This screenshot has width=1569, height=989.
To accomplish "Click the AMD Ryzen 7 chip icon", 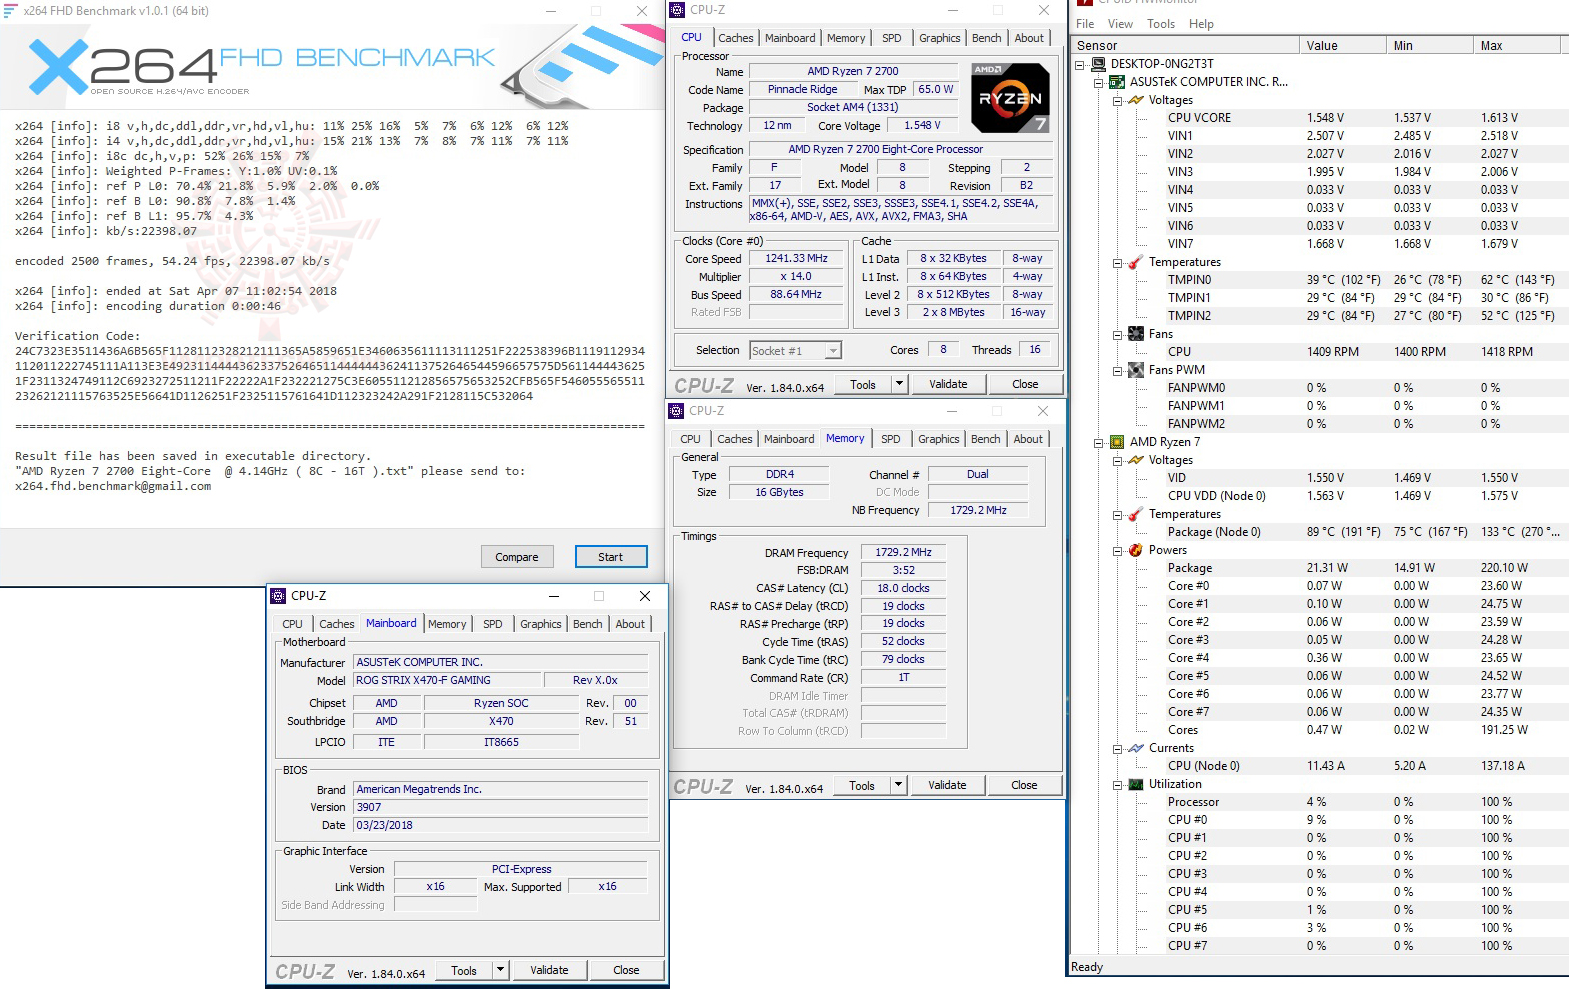I will (1117, 442).
